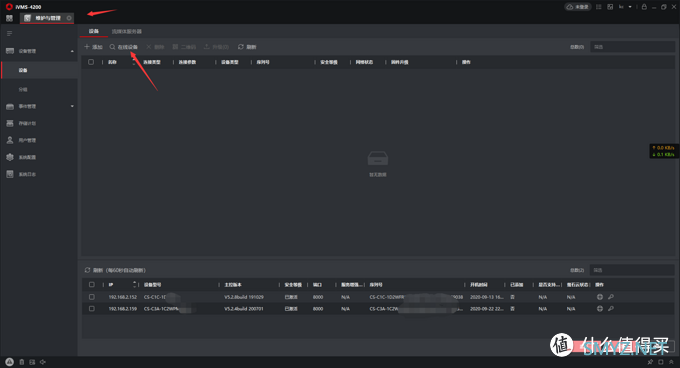Switch to the 设备 device tab
680x368 pixels.
(94, 31)
